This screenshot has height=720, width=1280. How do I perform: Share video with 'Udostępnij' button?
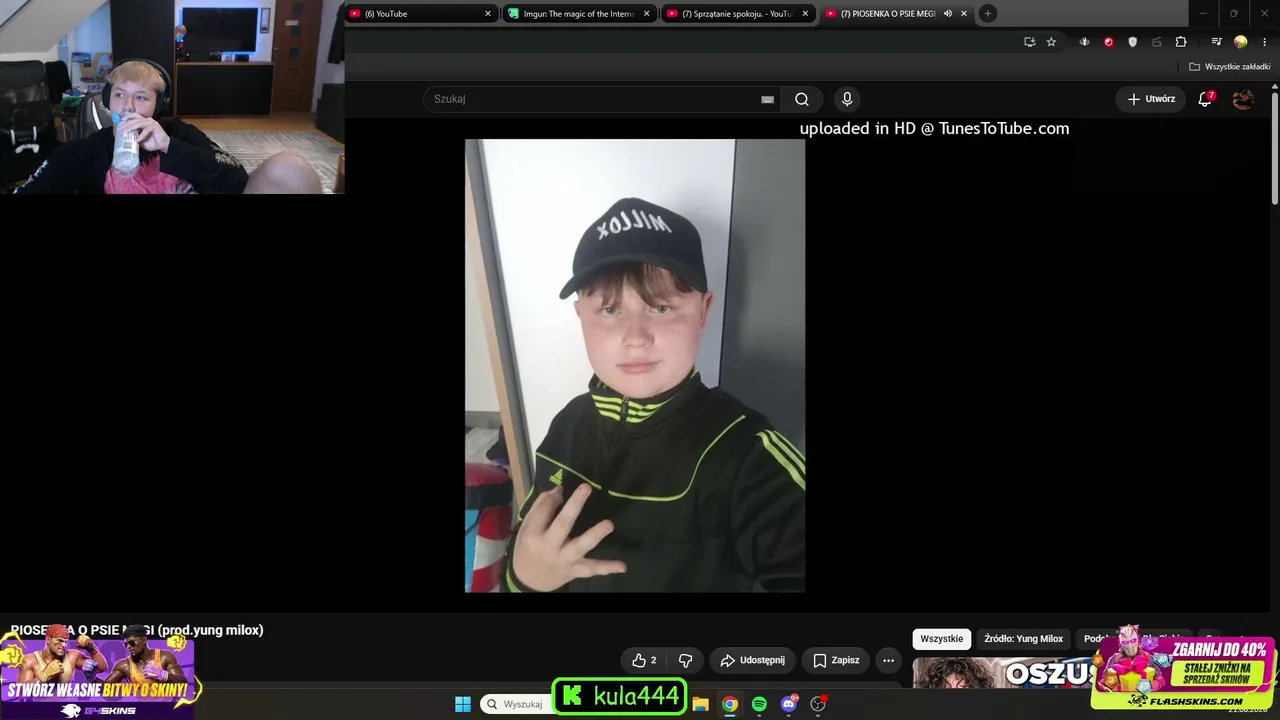(753, 660)
